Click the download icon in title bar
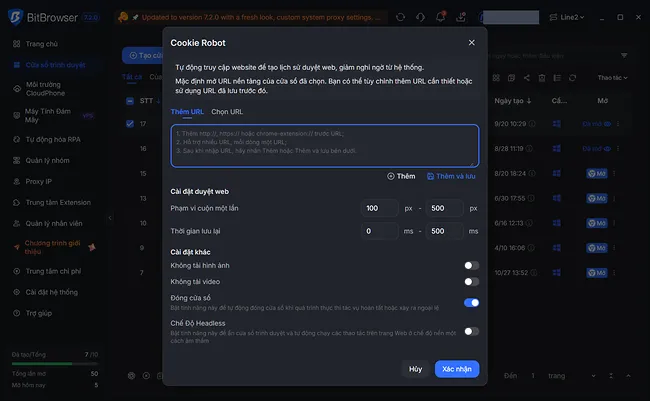Image resolution: width=650 pixels, height=401 pixels. pyautogui.click(x=461, y=17)
